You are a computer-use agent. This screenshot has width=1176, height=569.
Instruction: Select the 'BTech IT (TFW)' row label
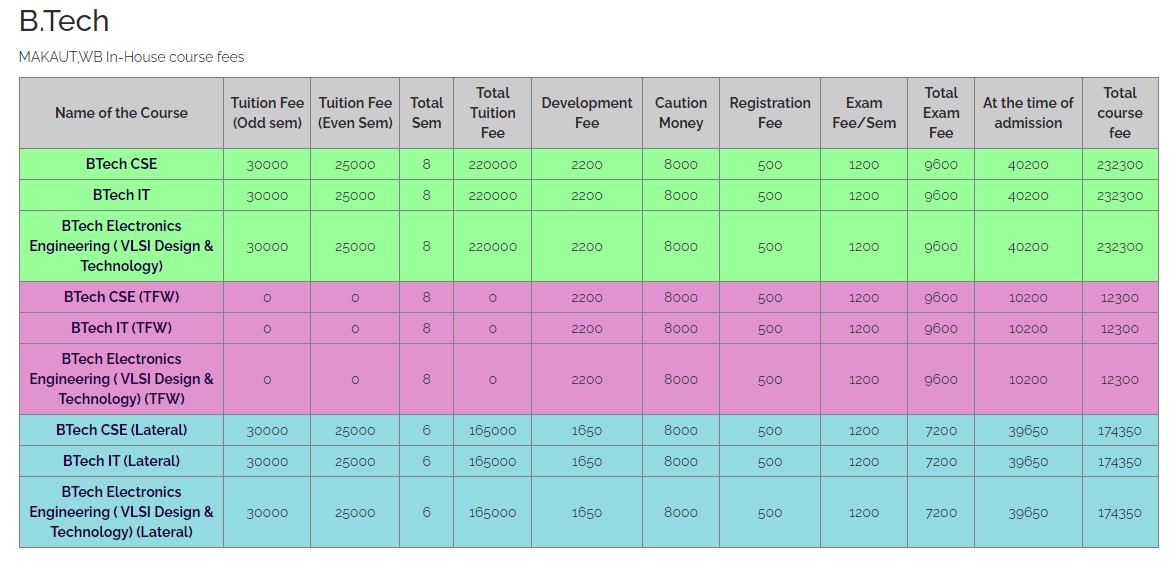pyautogui.click(x=122, y=328)
